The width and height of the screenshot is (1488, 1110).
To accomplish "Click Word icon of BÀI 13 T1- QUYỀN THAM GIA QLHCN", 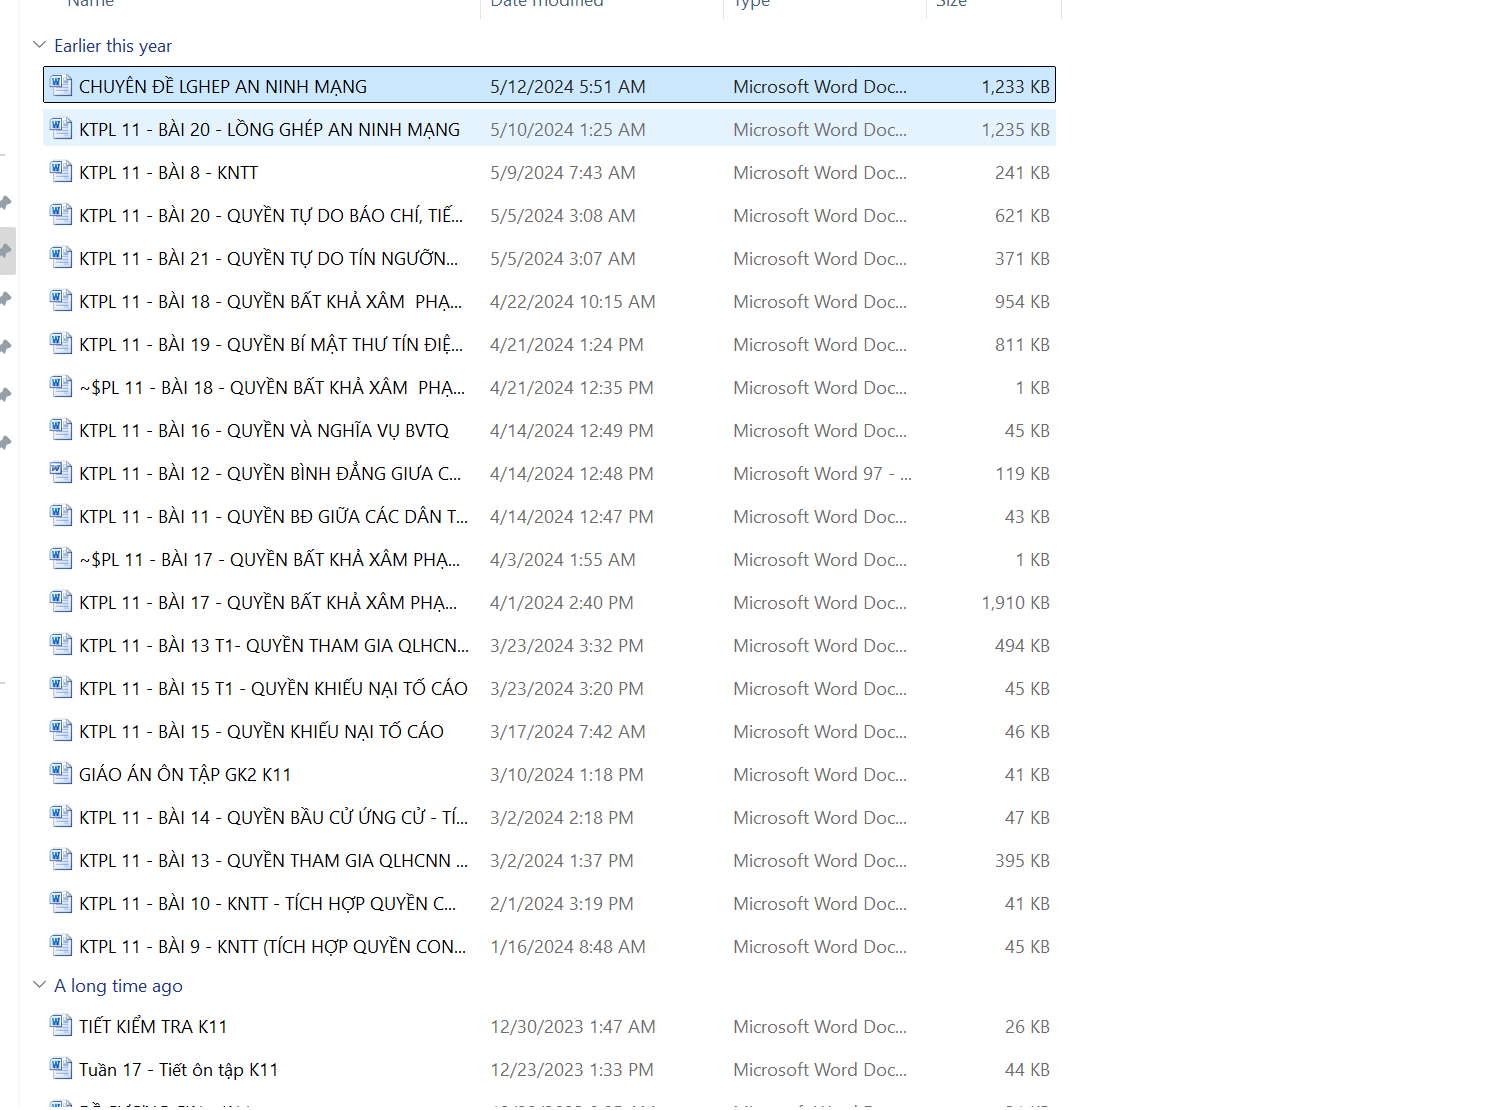I will click(61, 644).
